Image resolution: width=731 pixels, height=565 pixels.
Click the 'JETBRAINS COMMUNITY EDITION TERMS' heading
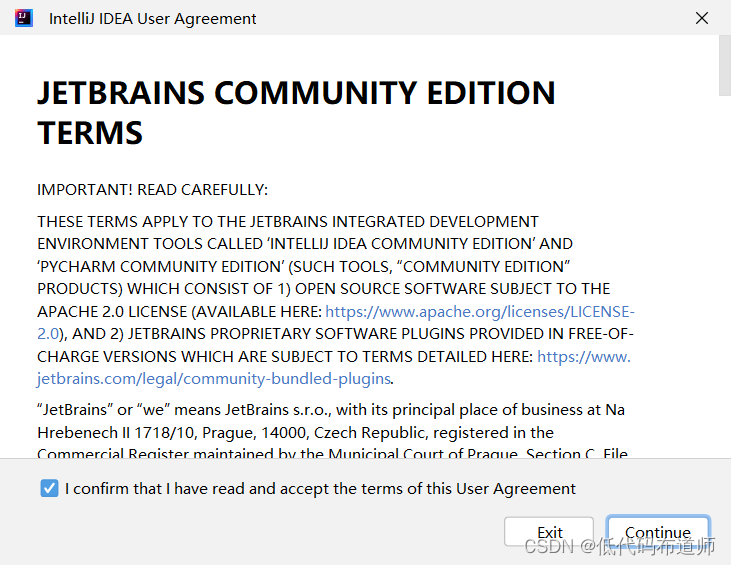pyautogui.click(x=297, y=112)
